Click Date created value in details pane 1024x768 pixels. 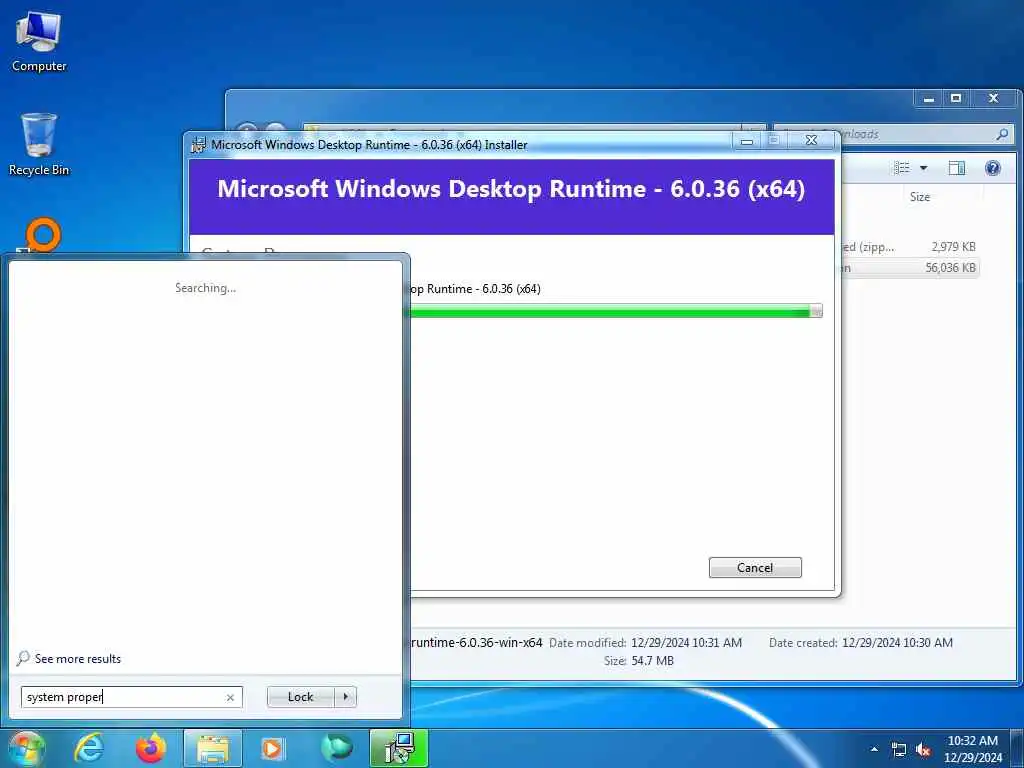[897, 643]
